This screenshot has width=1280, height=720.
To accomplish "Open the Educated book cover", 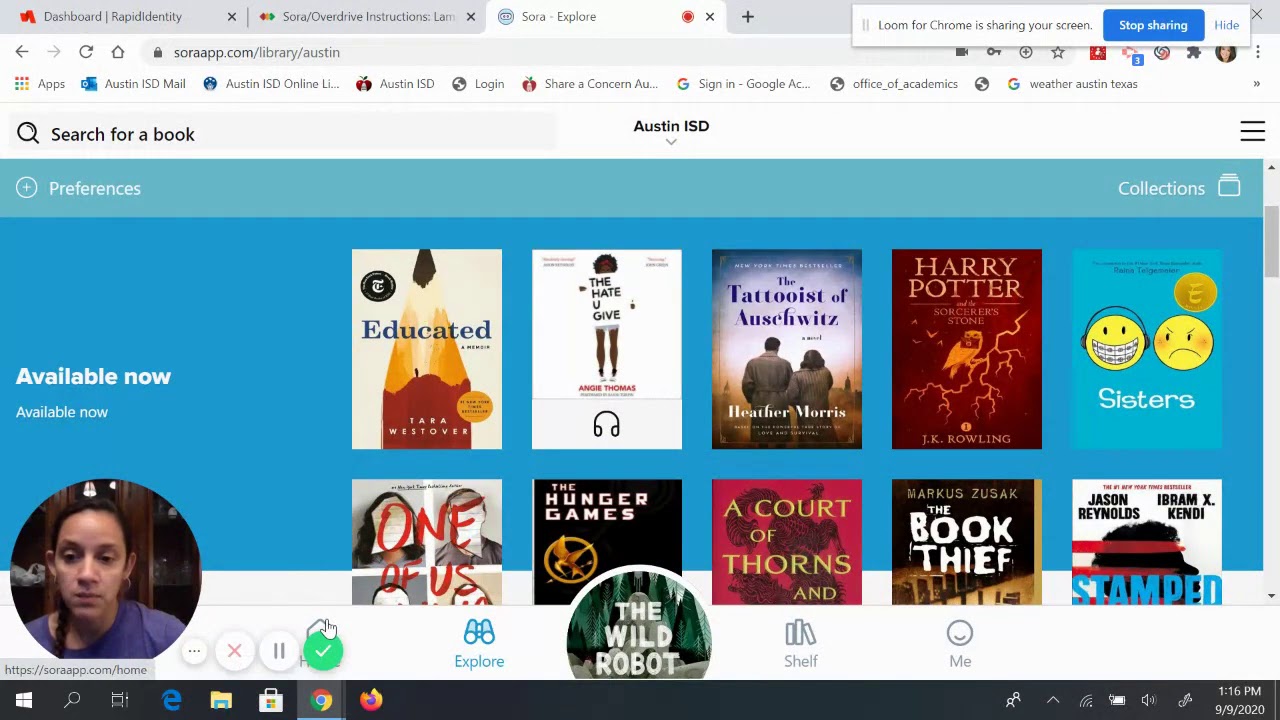I will coord(427,349).
